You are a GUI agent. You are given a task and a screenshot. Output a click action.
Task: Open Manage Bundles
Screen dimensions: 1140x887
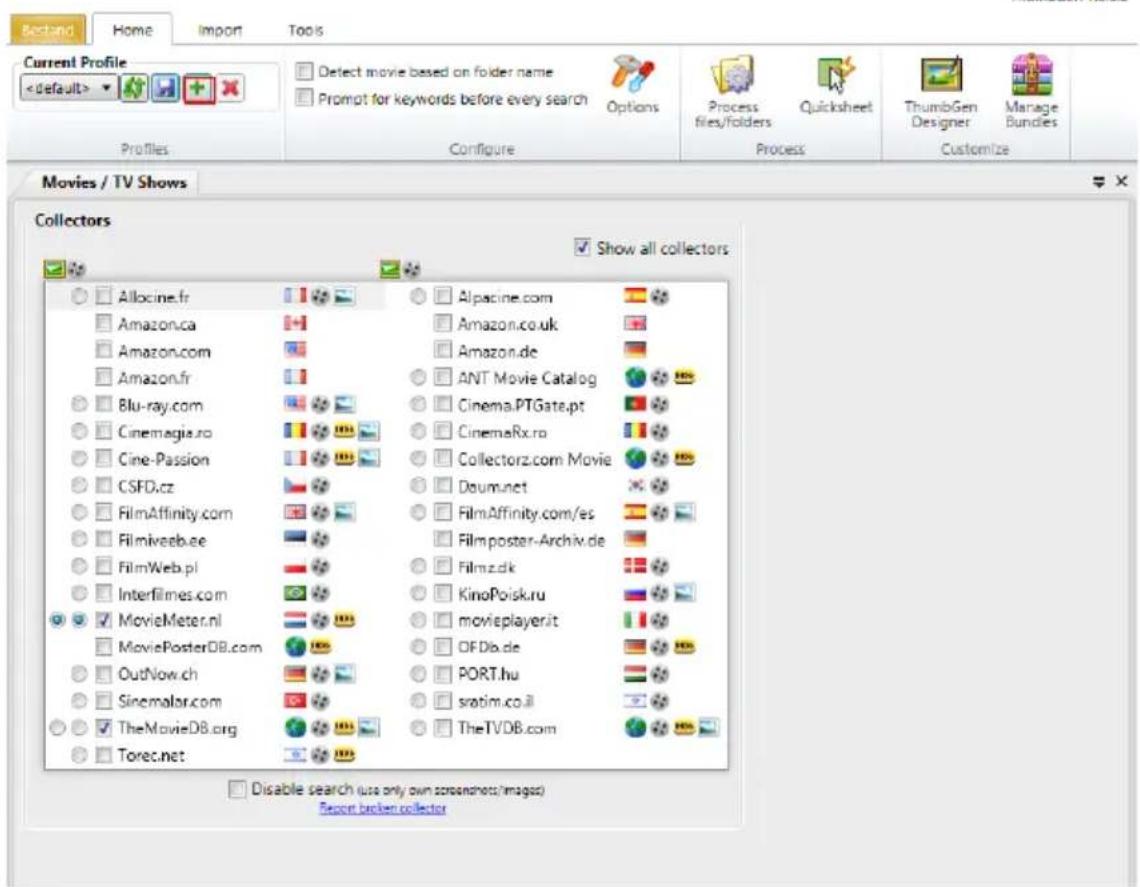click(1031, 92)
